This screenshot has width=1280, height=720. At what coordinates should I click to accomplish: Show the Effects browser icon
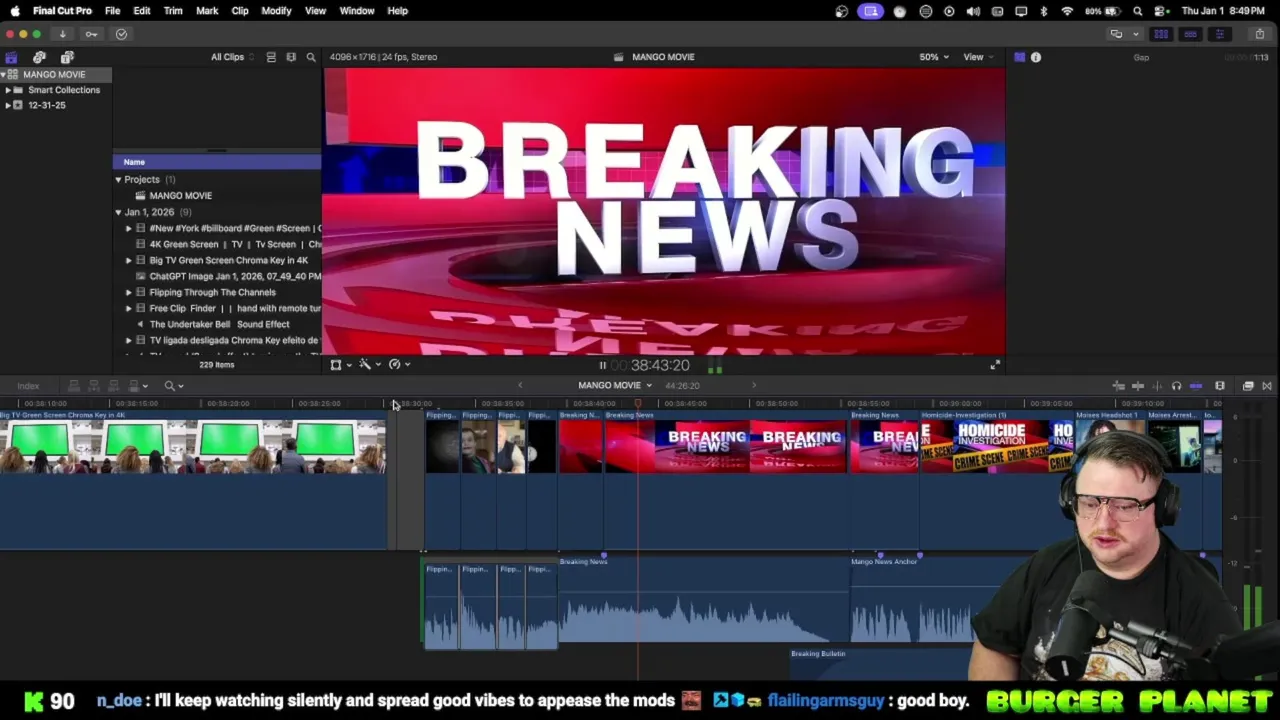click(1248, 386)
